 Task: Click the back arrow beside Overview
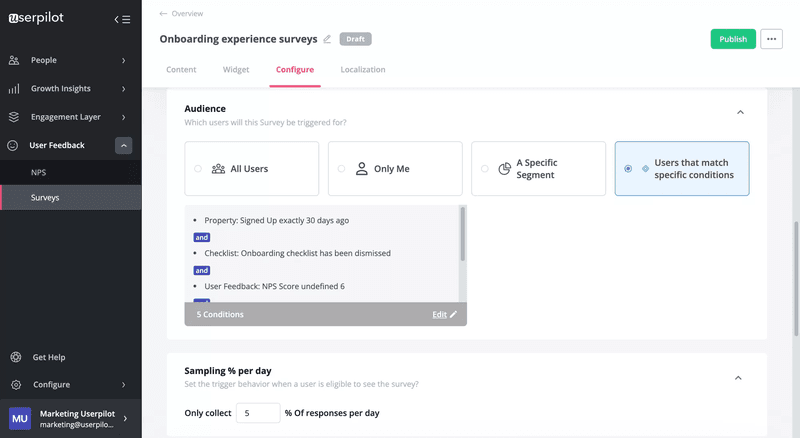[x=163, y=14]
